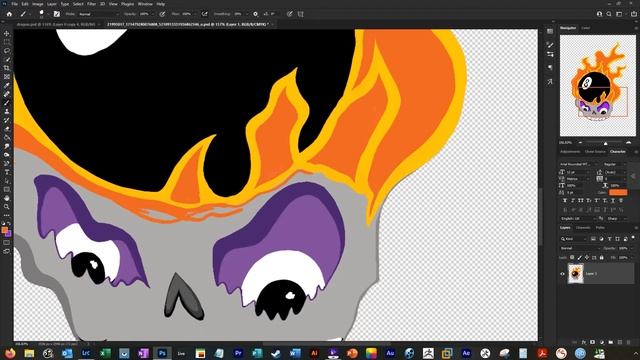Select the Lasso tool

pos(7,51)
